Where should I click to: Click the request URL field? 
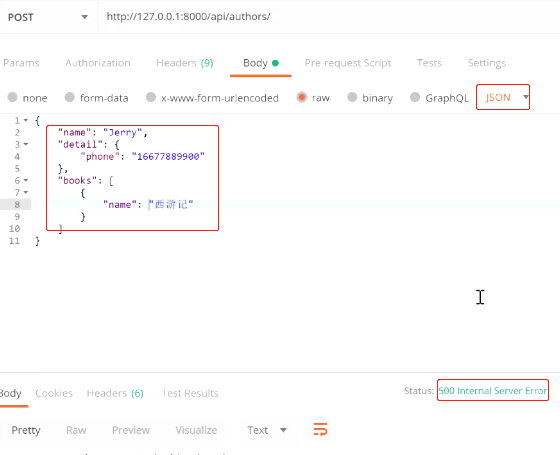(329, 17)
